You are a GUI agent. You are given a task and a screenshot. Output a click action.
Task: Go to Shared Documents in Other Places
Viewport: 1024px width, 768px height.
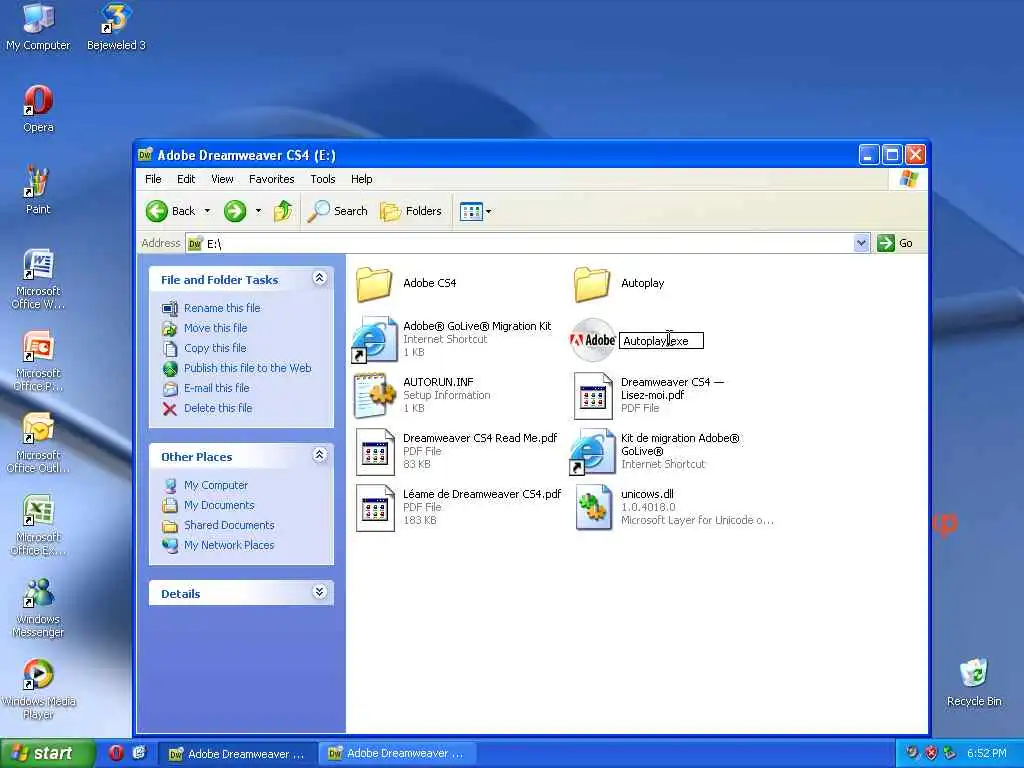[229, 525]
